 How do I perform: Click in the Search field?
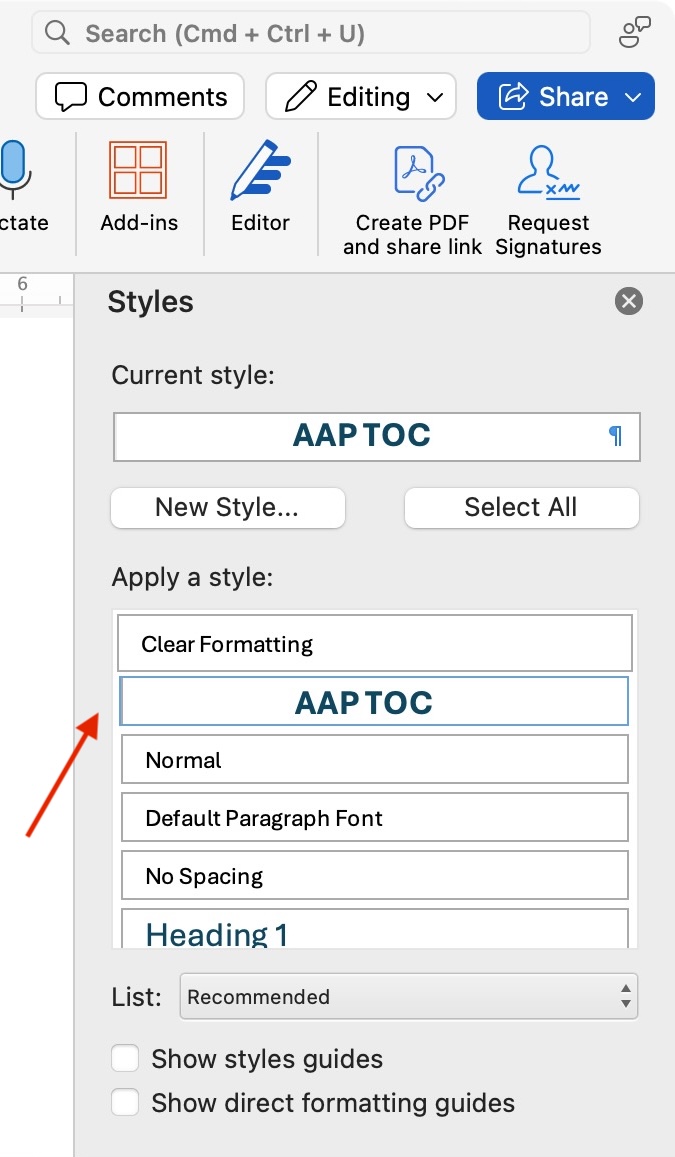click(x=311, y=32)
